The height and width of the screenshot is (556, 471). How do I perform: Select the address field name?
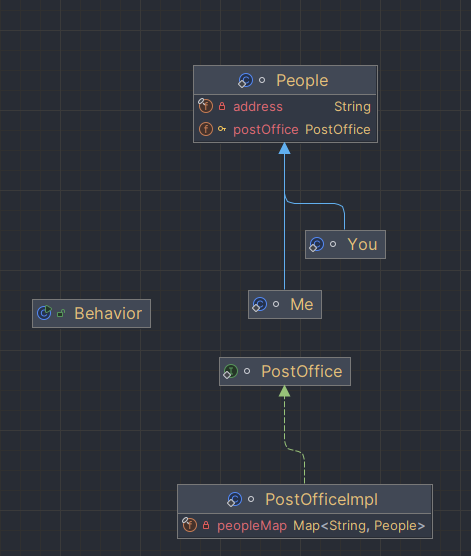click(258, 106)
